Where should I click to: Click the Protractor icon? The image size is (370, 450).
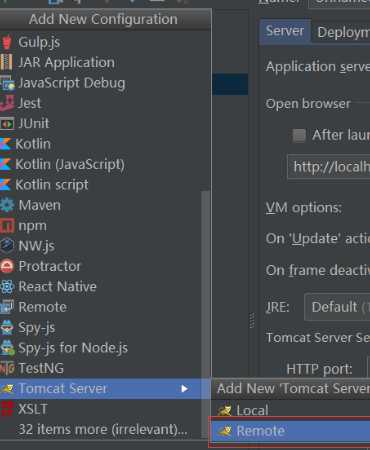7,266
